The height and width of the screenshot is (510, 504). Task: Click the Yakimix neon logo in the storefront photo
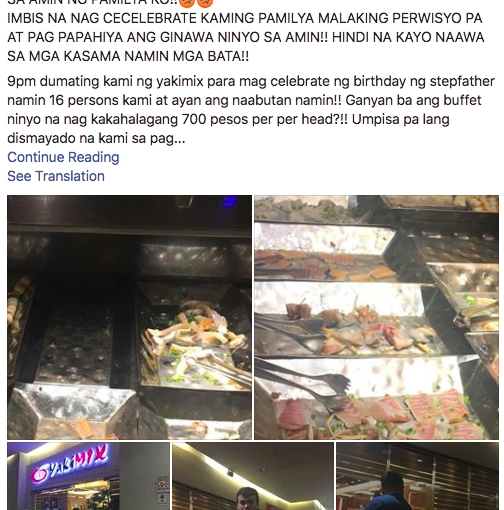pos(70,463)
